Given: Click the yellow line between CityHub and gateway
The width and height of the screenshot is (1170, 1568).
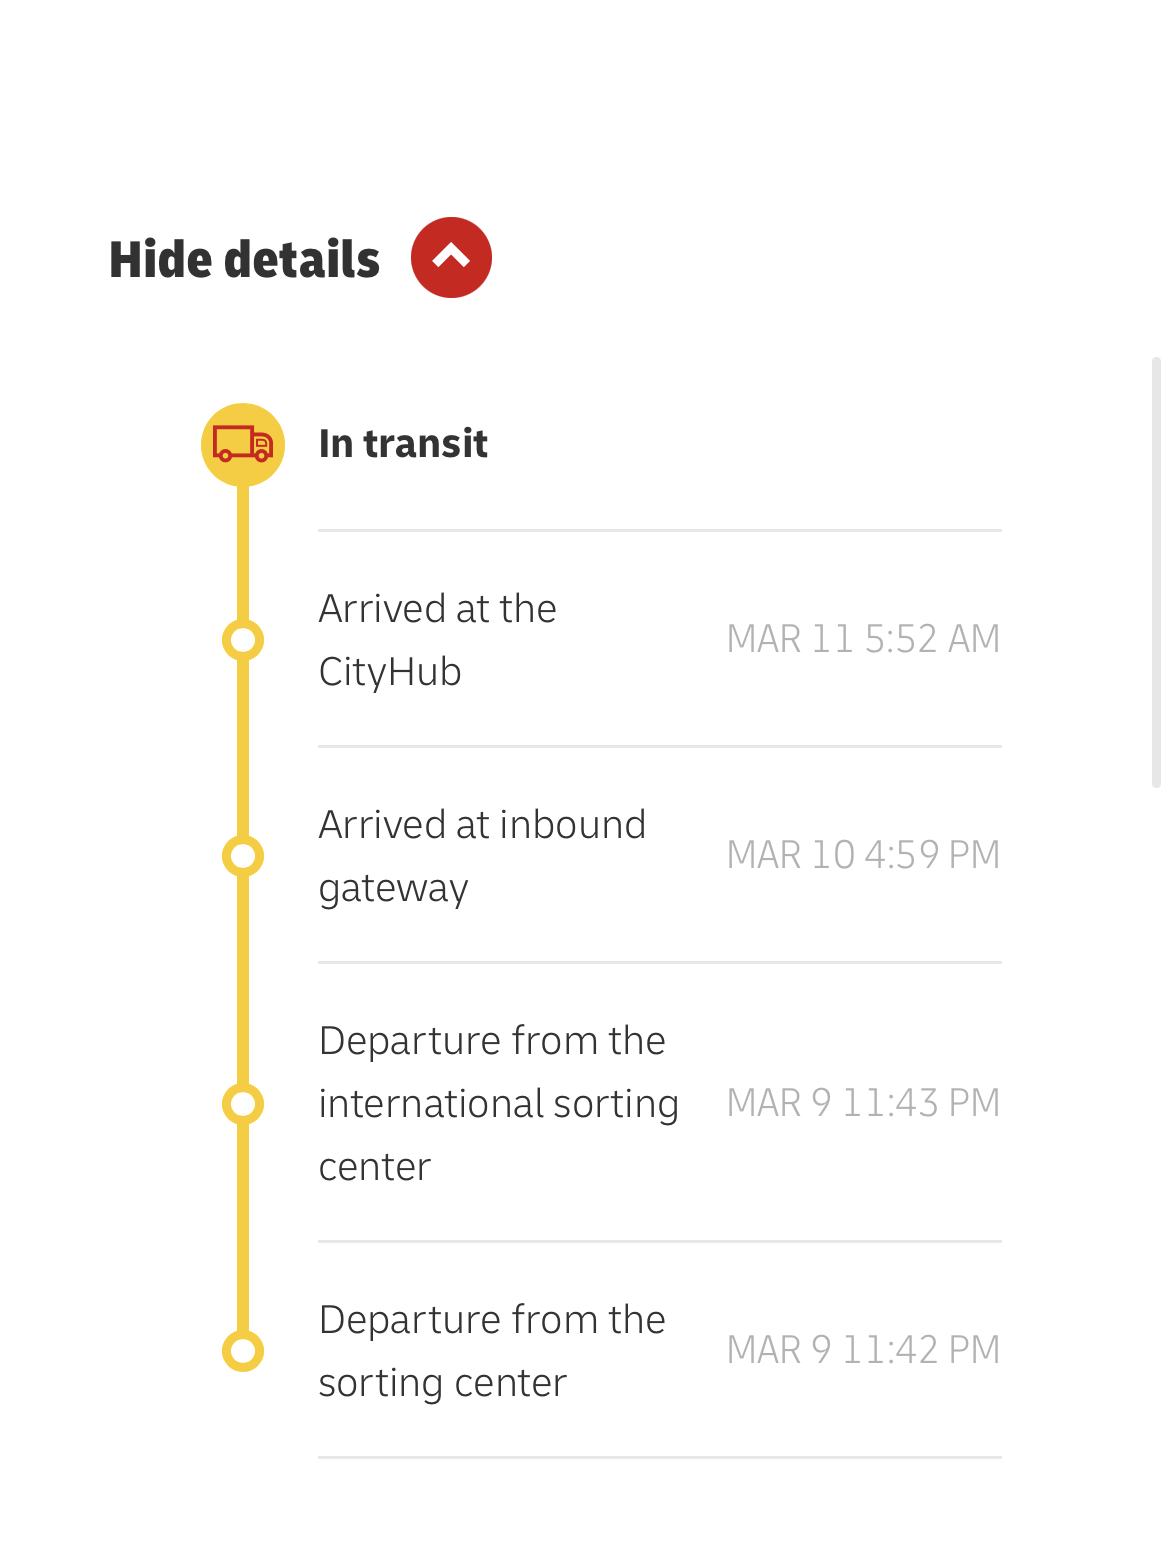Looking at the screenshot, I should (x=243, y=748).
